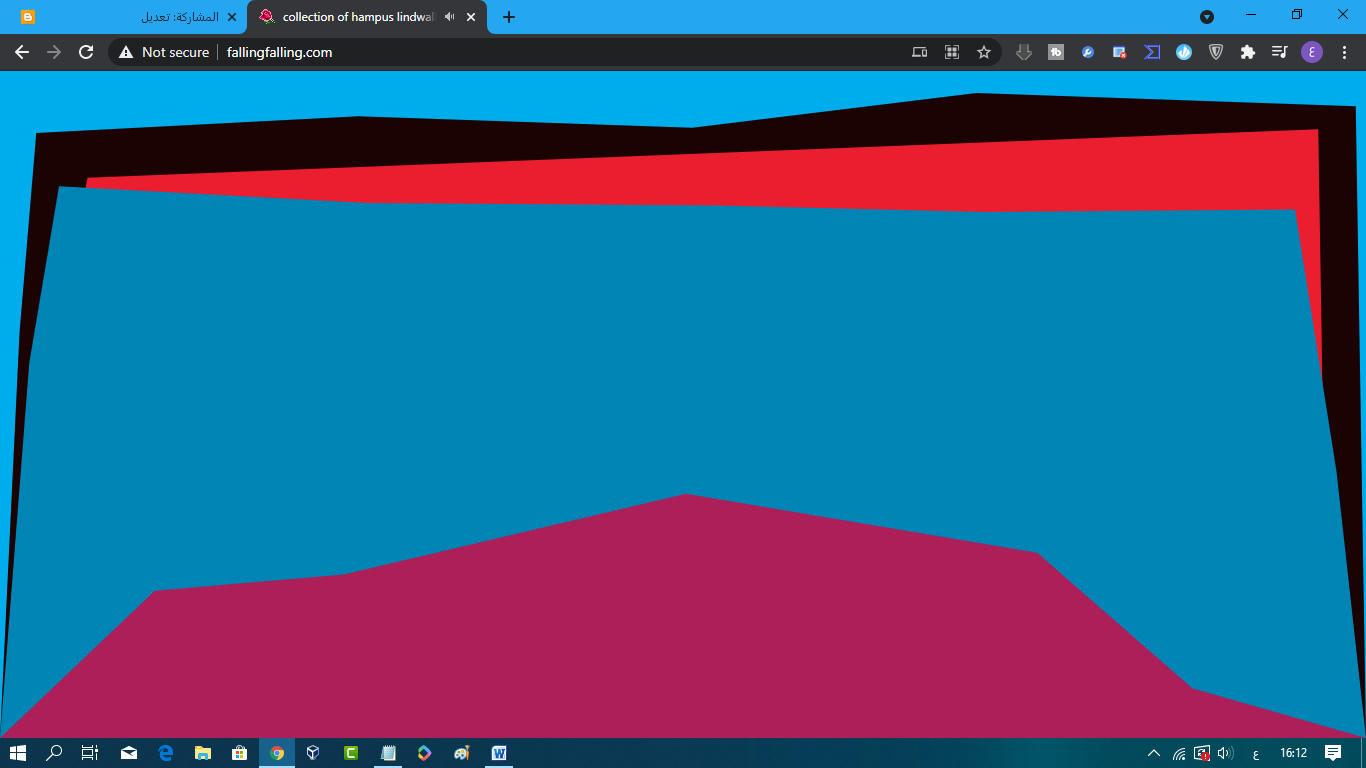Open the Extensions puzzle-piece menu
The image size is (1366, 768).
coord(1247,52)
